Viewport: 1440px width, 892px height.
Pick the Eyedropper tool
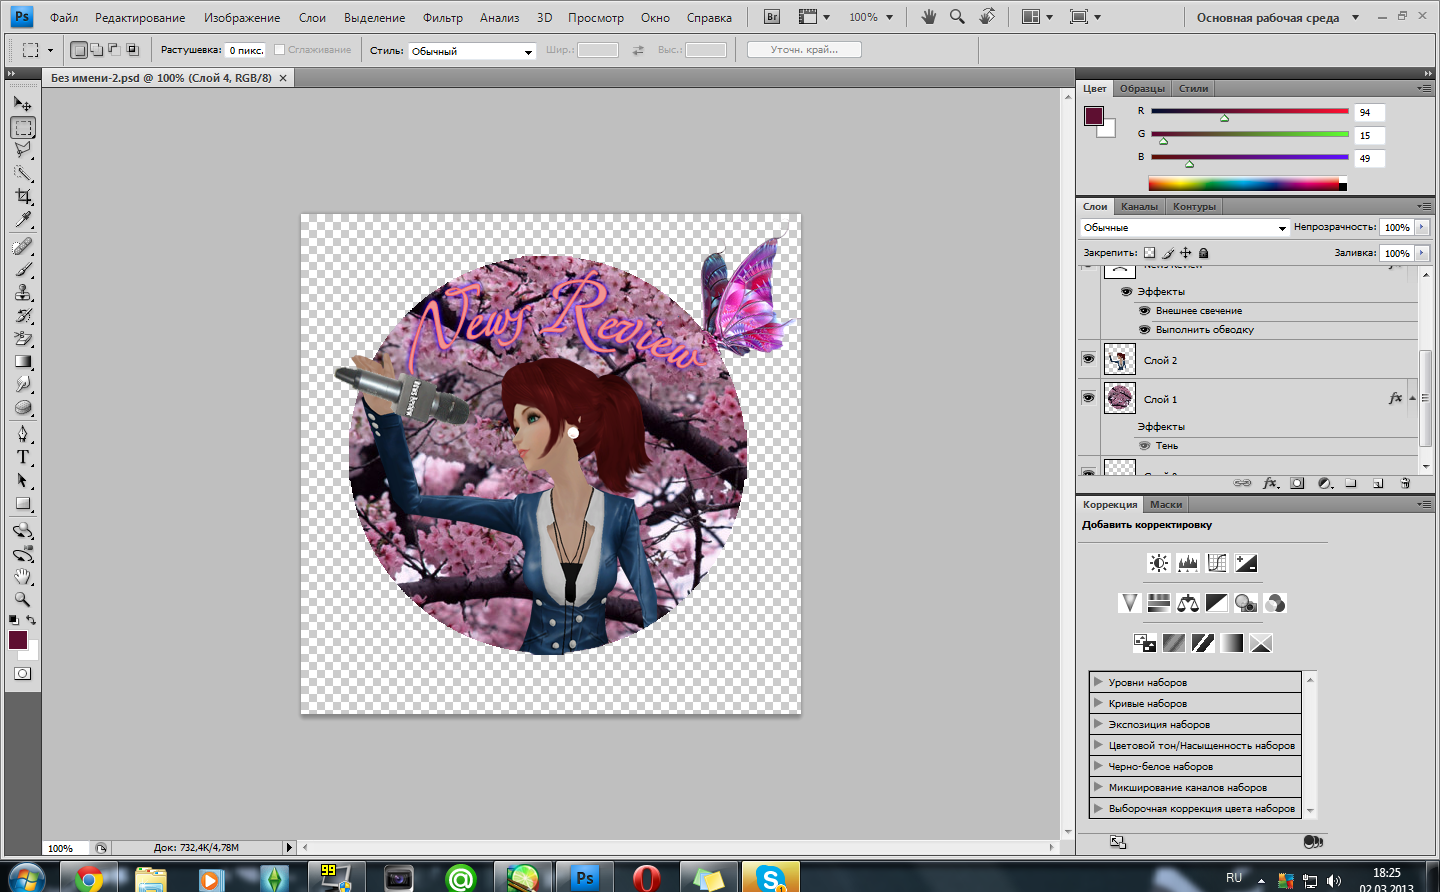23,221
